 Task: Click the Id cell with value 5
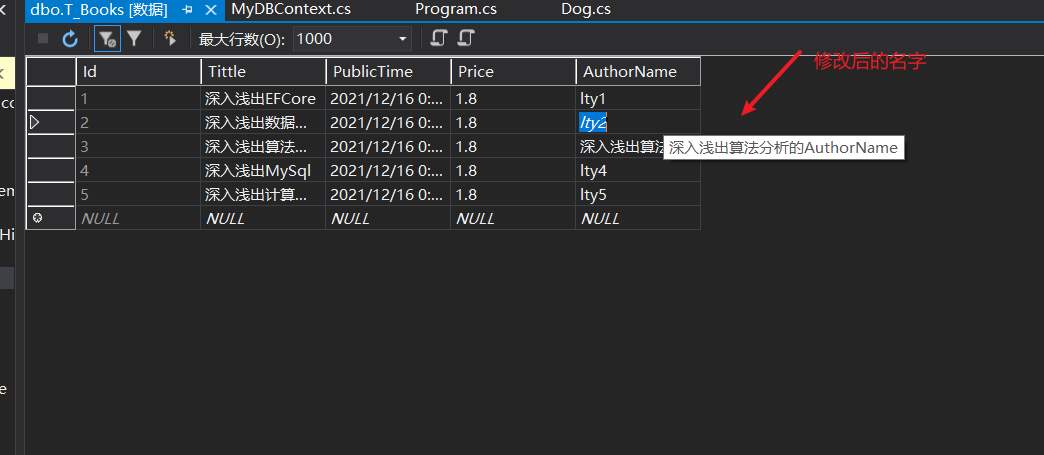pos(138,195)
